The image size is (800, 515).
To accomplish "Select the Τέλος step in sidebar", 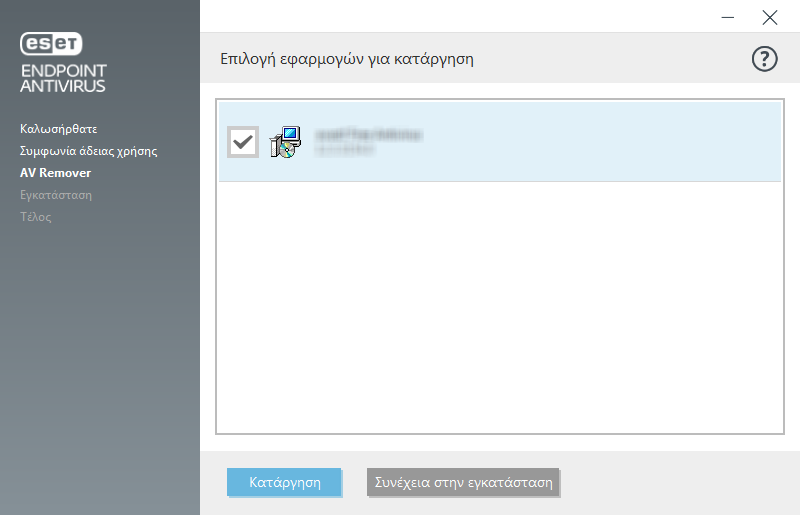I will pos(36,217).
